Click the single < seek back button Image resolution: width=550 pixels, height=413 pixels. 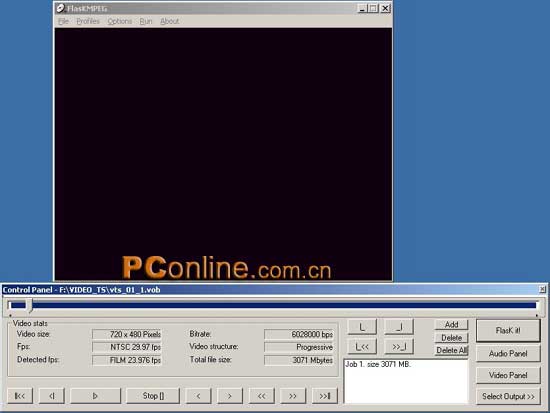(x=198, y=396)
